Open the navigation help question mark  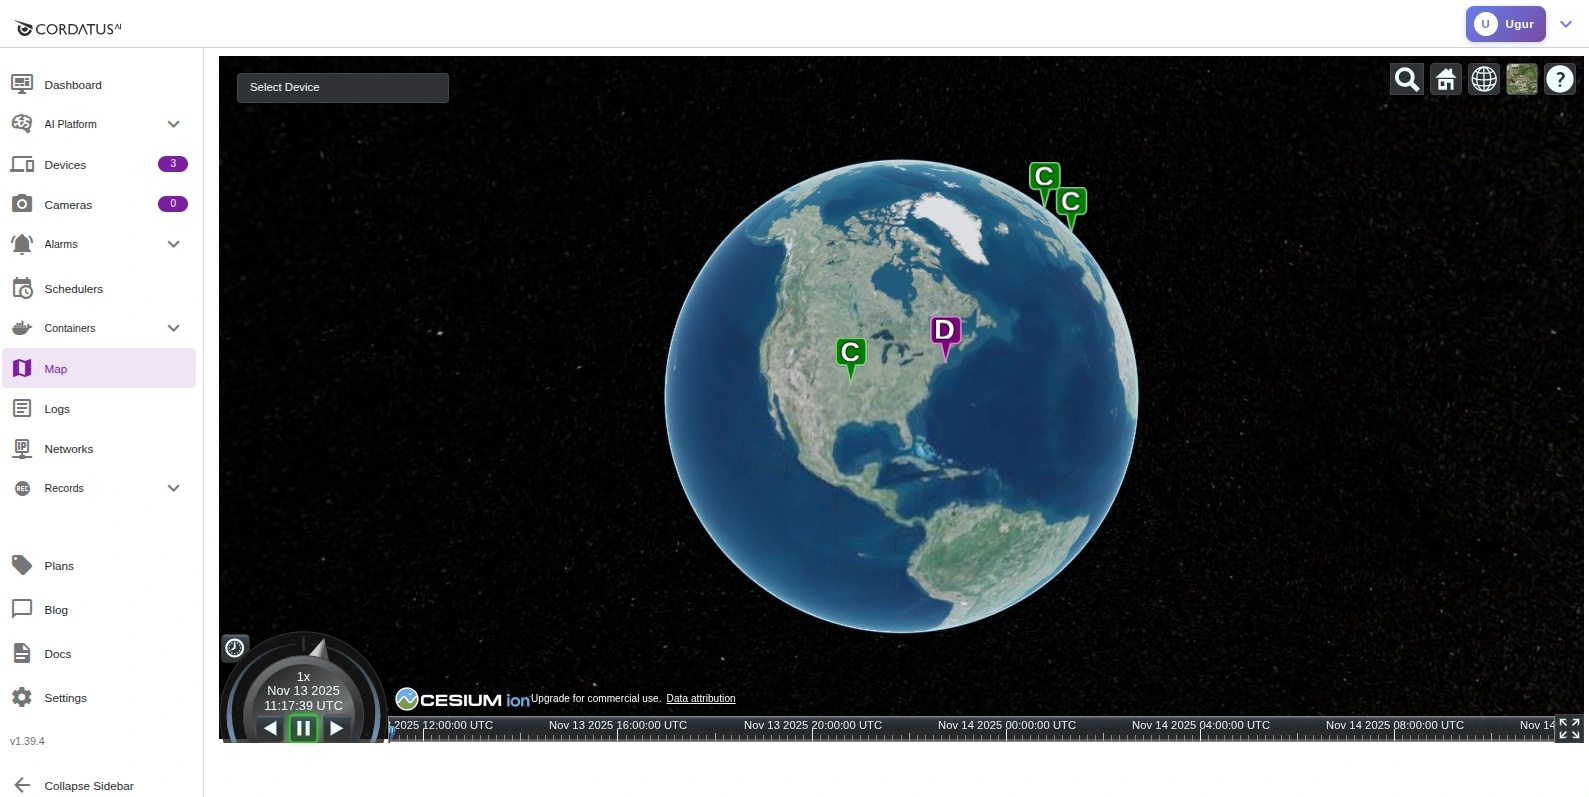pyautogui.click(x=1560, y=79)
